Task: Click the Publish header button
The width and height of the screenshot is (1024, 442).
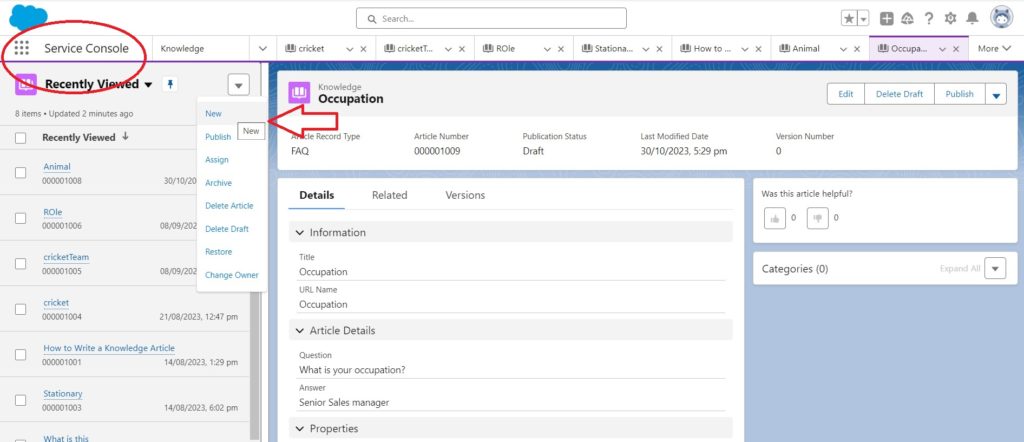Action: click(x=959, y=94)
